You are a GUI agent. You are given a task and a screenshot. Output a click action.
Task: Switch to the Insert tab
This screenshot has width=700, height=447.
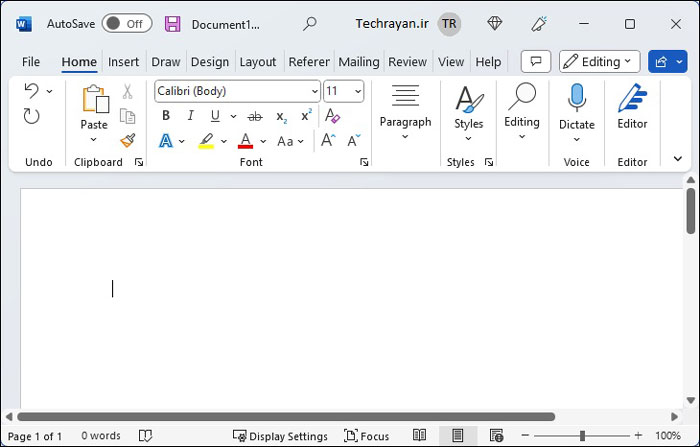123,62
